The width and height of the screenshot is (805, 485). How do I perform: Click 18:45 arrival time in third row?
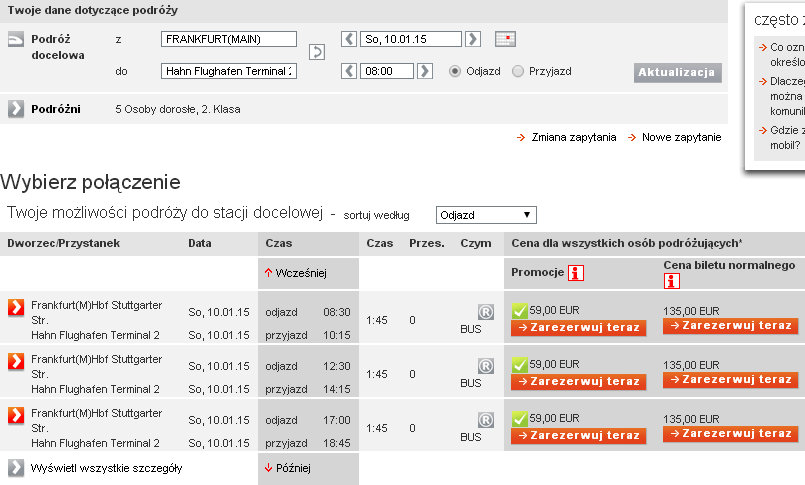pyautogui.click(x=337, y=443)
